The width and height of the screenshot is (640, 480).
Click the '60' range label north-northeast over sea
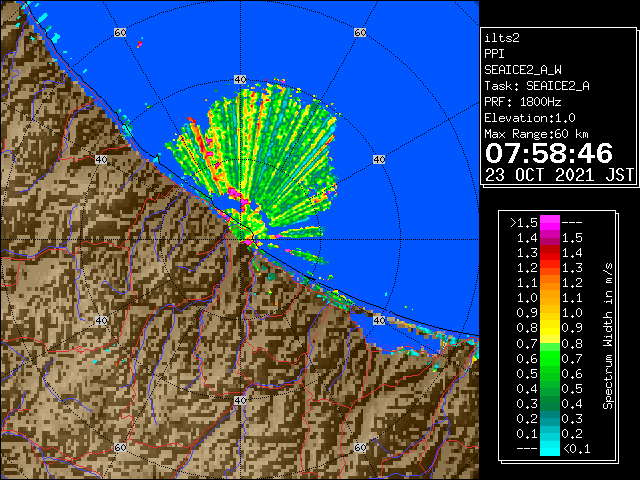360,32
